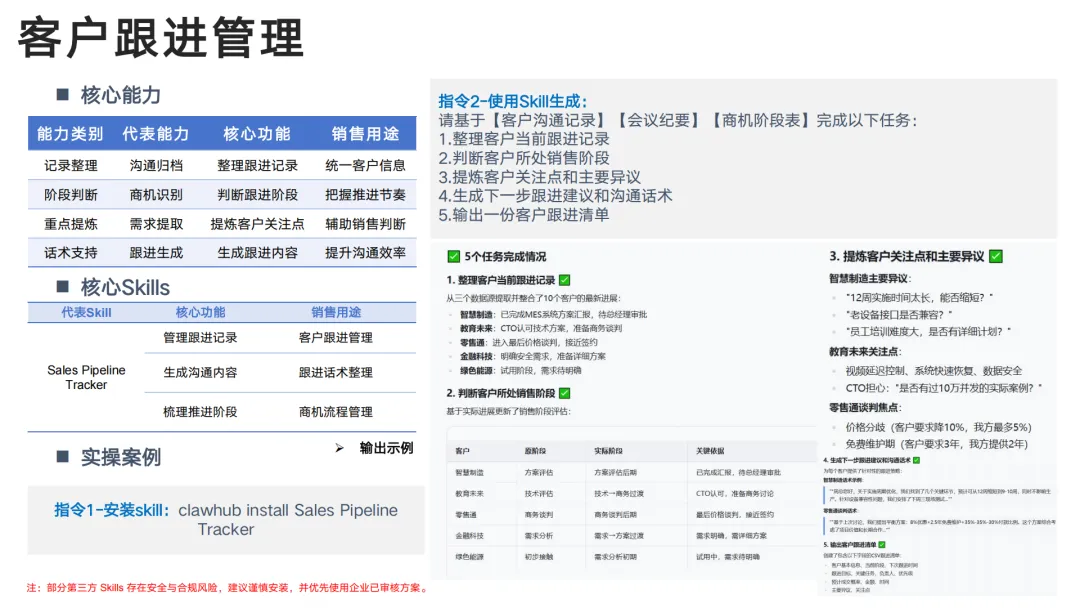Select the 记录整理 cell
This screenshot has height=608, width=1080.
click(x=71, y=165)
